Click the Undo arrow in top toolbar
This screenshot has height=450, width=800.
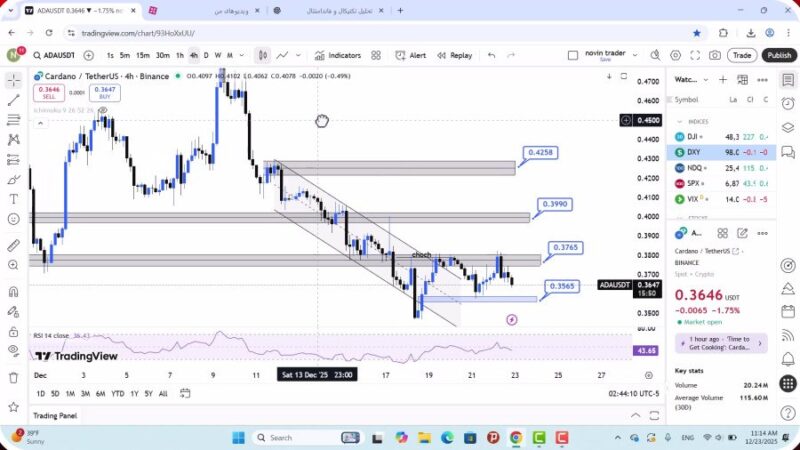(x=492, y=55)
